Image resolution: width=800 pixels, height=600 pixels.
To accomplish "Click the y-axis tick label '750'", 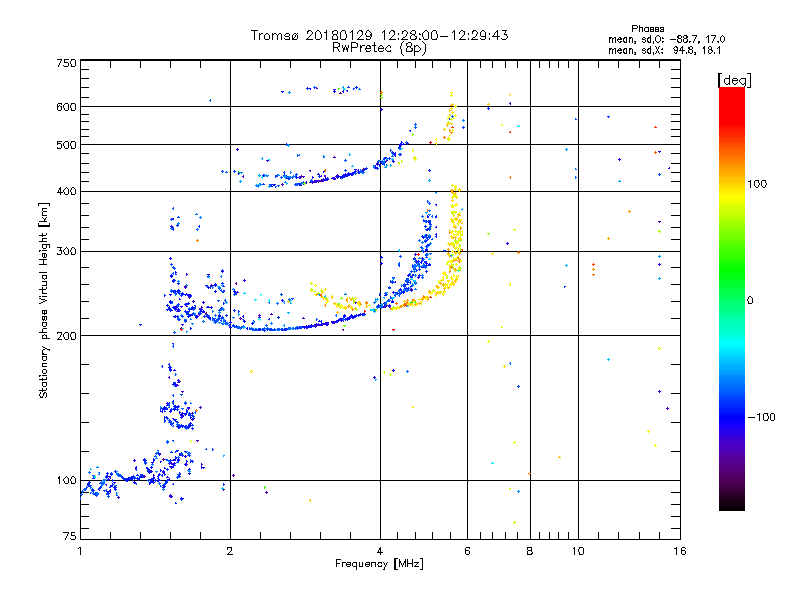I will (66, 63).
